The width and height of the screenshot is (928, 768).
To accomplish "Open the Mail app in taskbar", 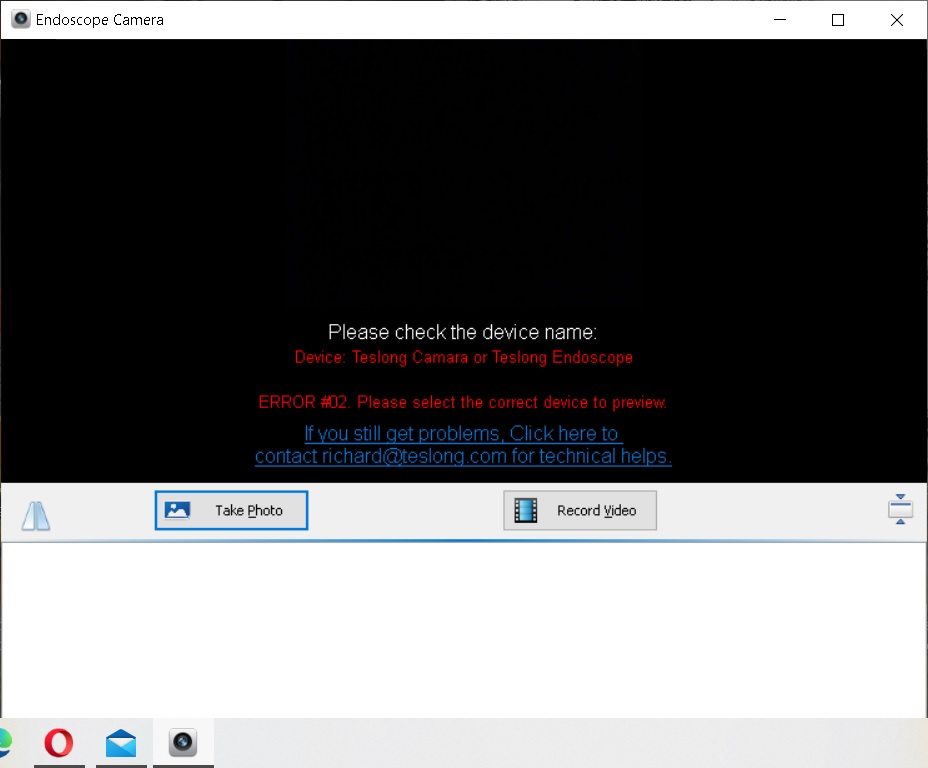I will tap(121, 743).
